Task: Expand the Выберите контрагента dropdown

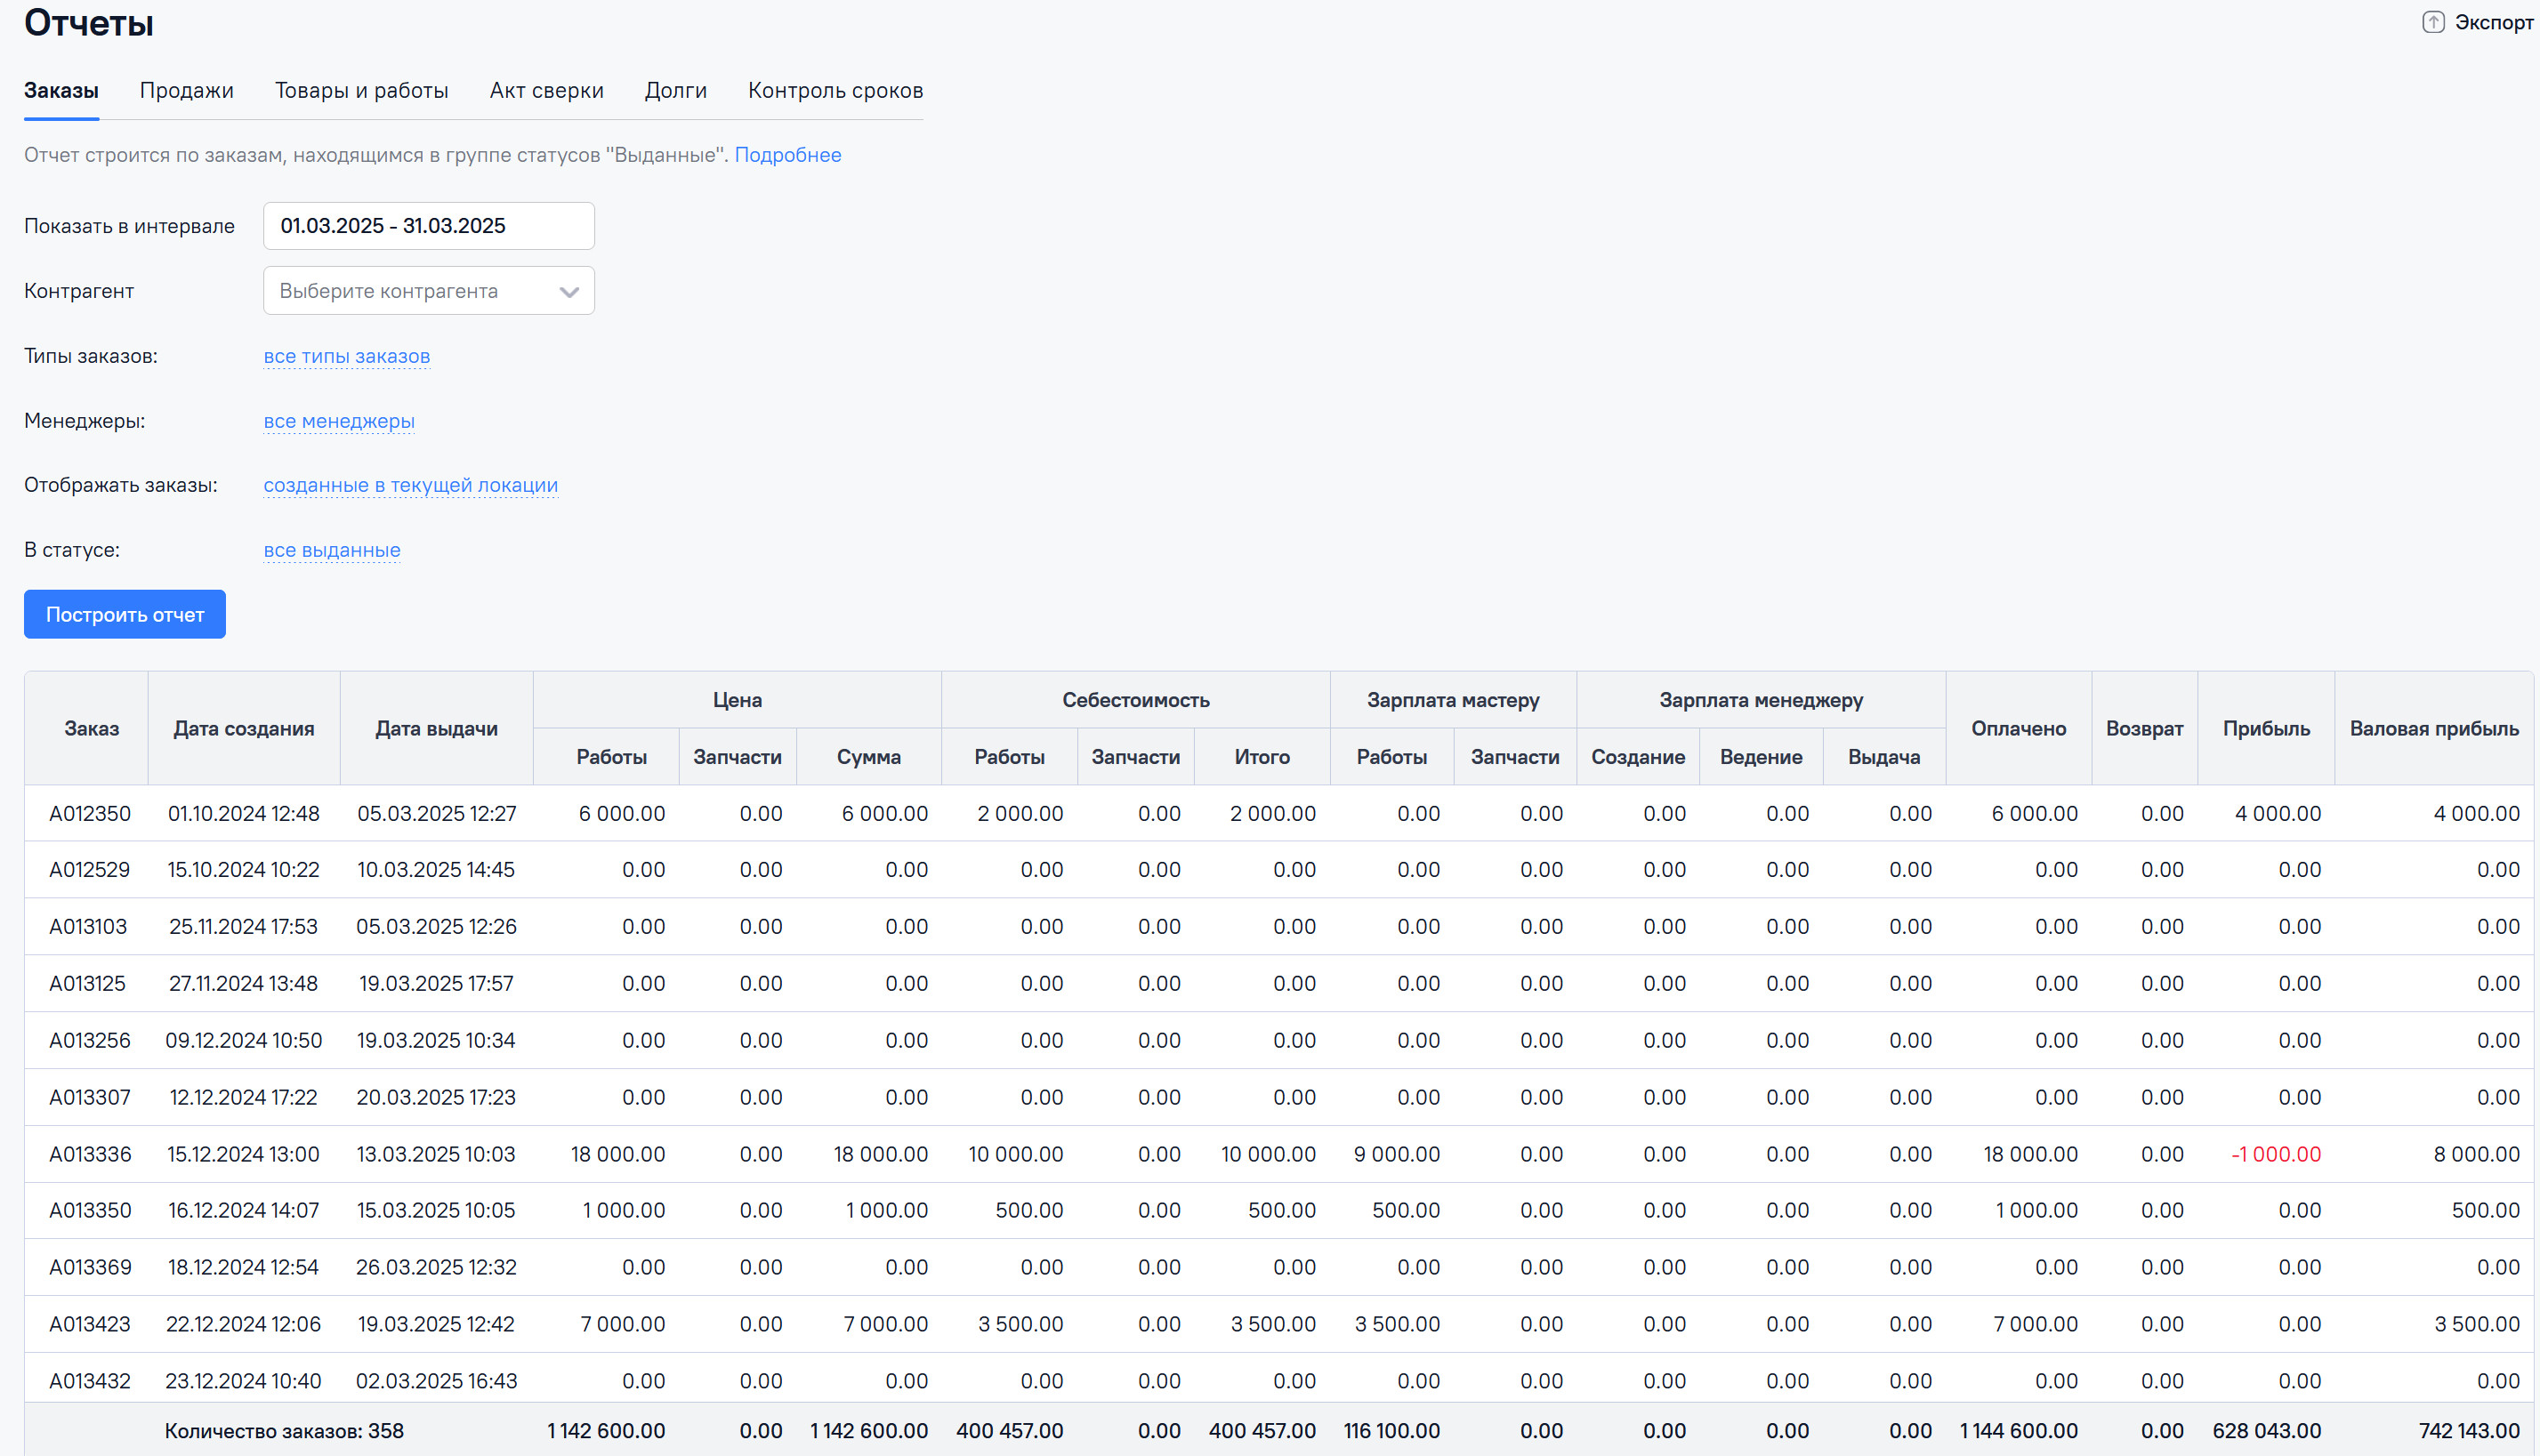Action: pos(429,291)
